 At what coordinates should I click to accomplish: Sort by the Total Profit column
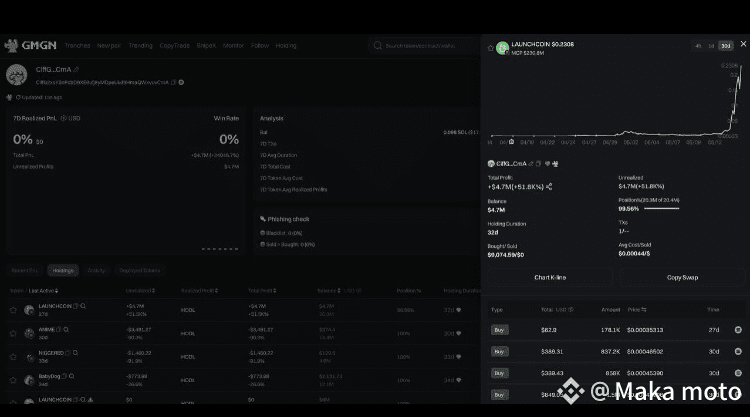[x=262, y=291]
